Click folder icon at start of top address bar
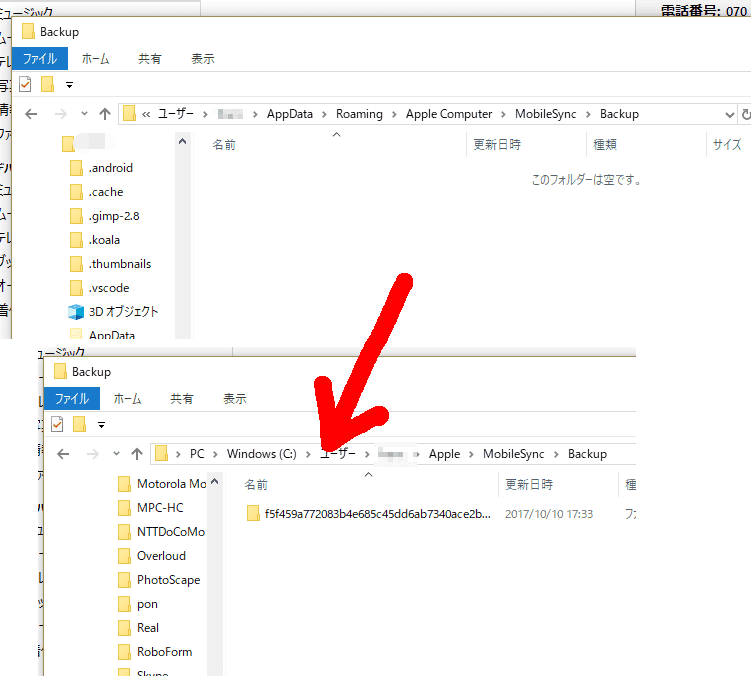751x676 pixels. click(x=129, y=114)
